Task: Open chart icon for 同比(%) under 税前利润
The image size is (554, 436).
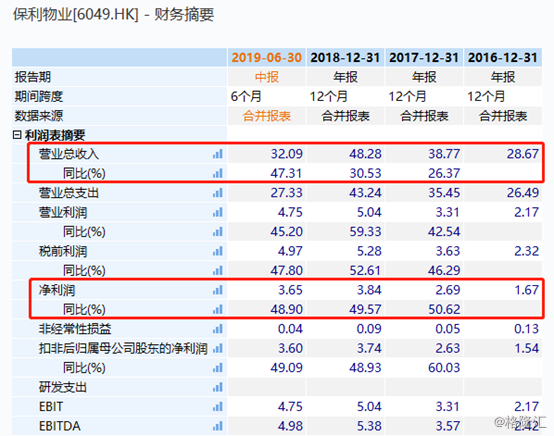Action: pyautogui.click(x=218, y=271)
